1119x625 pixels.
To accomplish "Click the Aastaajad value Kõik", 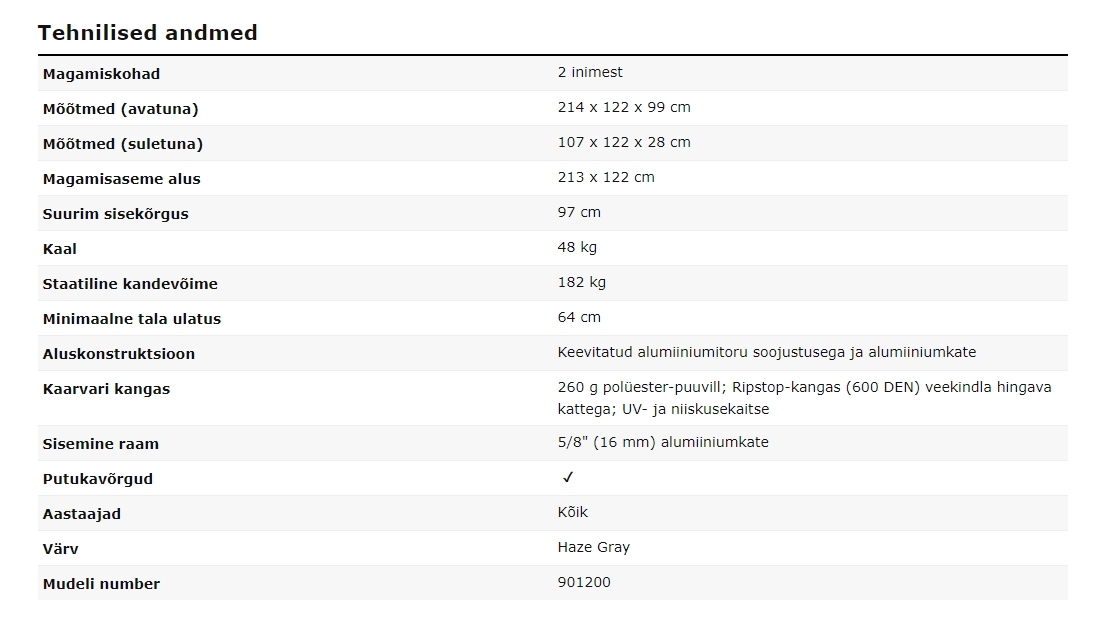I will click(x=573, y=512).
